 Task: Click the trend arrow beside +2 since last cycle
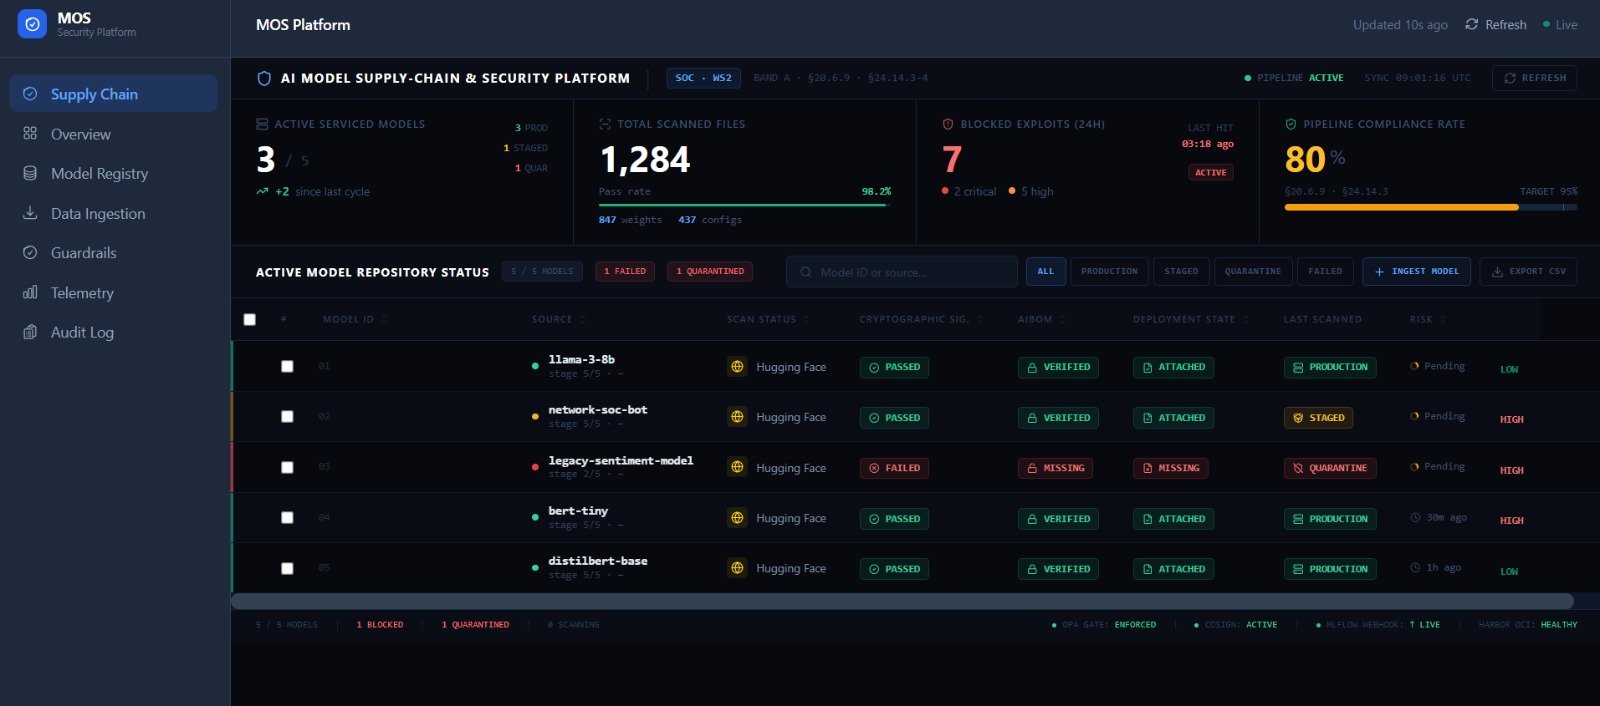262,191
